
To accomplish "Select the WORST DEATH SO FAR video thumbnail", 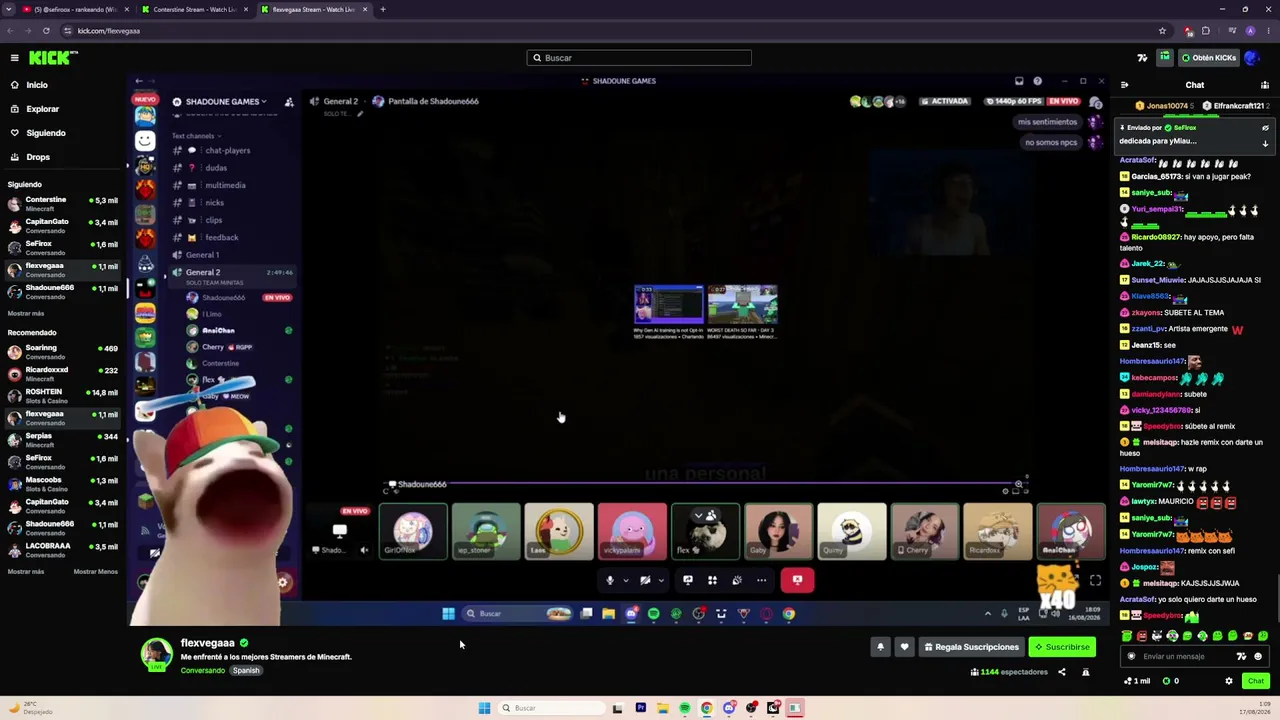I will point(742,304).
